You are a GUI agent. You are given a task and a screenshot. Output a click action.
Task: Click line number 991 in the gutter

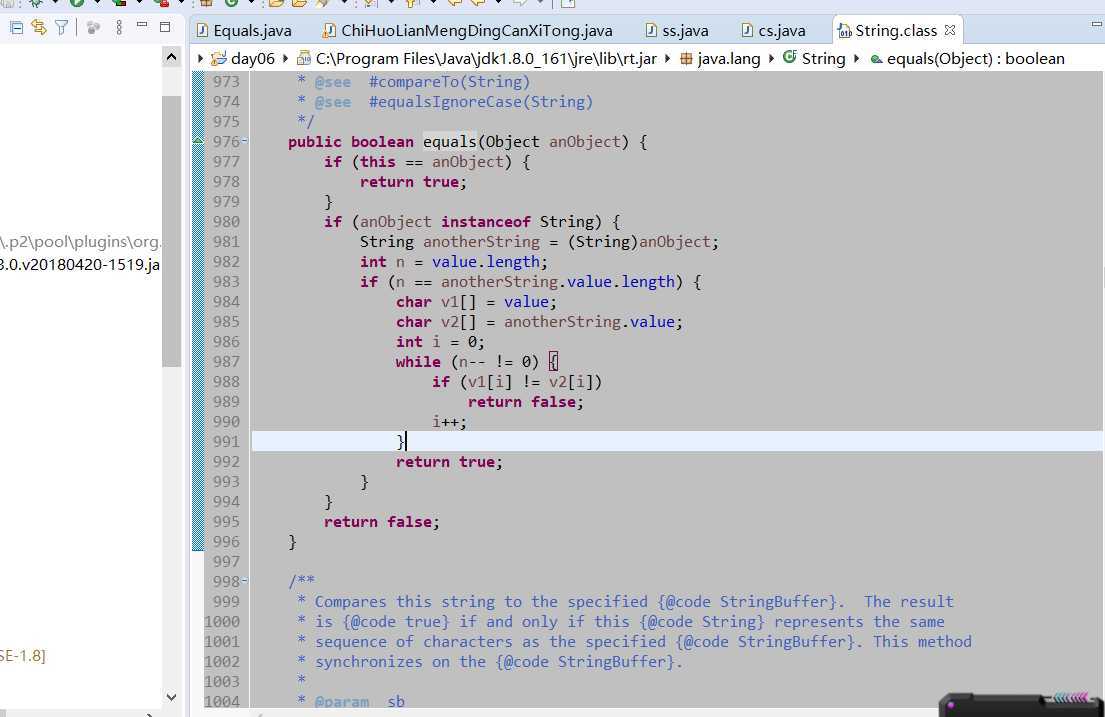[226, 441]
